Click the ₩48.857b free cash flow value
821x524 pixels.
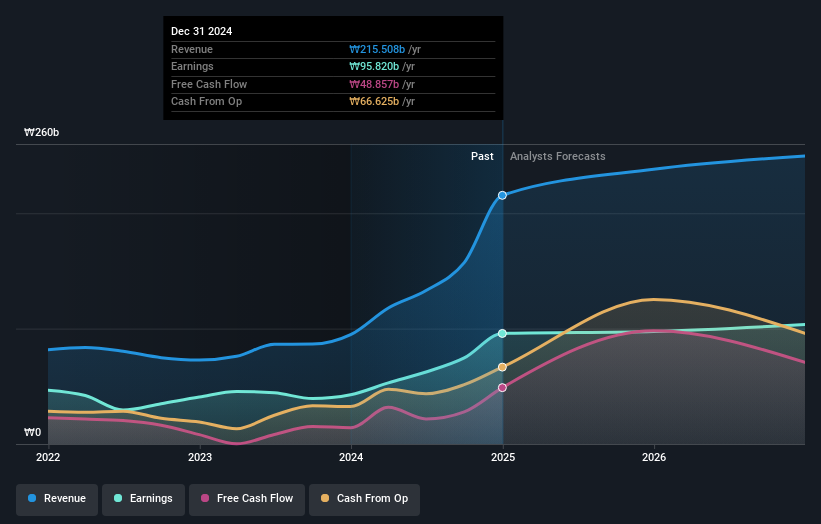point(374,84)
